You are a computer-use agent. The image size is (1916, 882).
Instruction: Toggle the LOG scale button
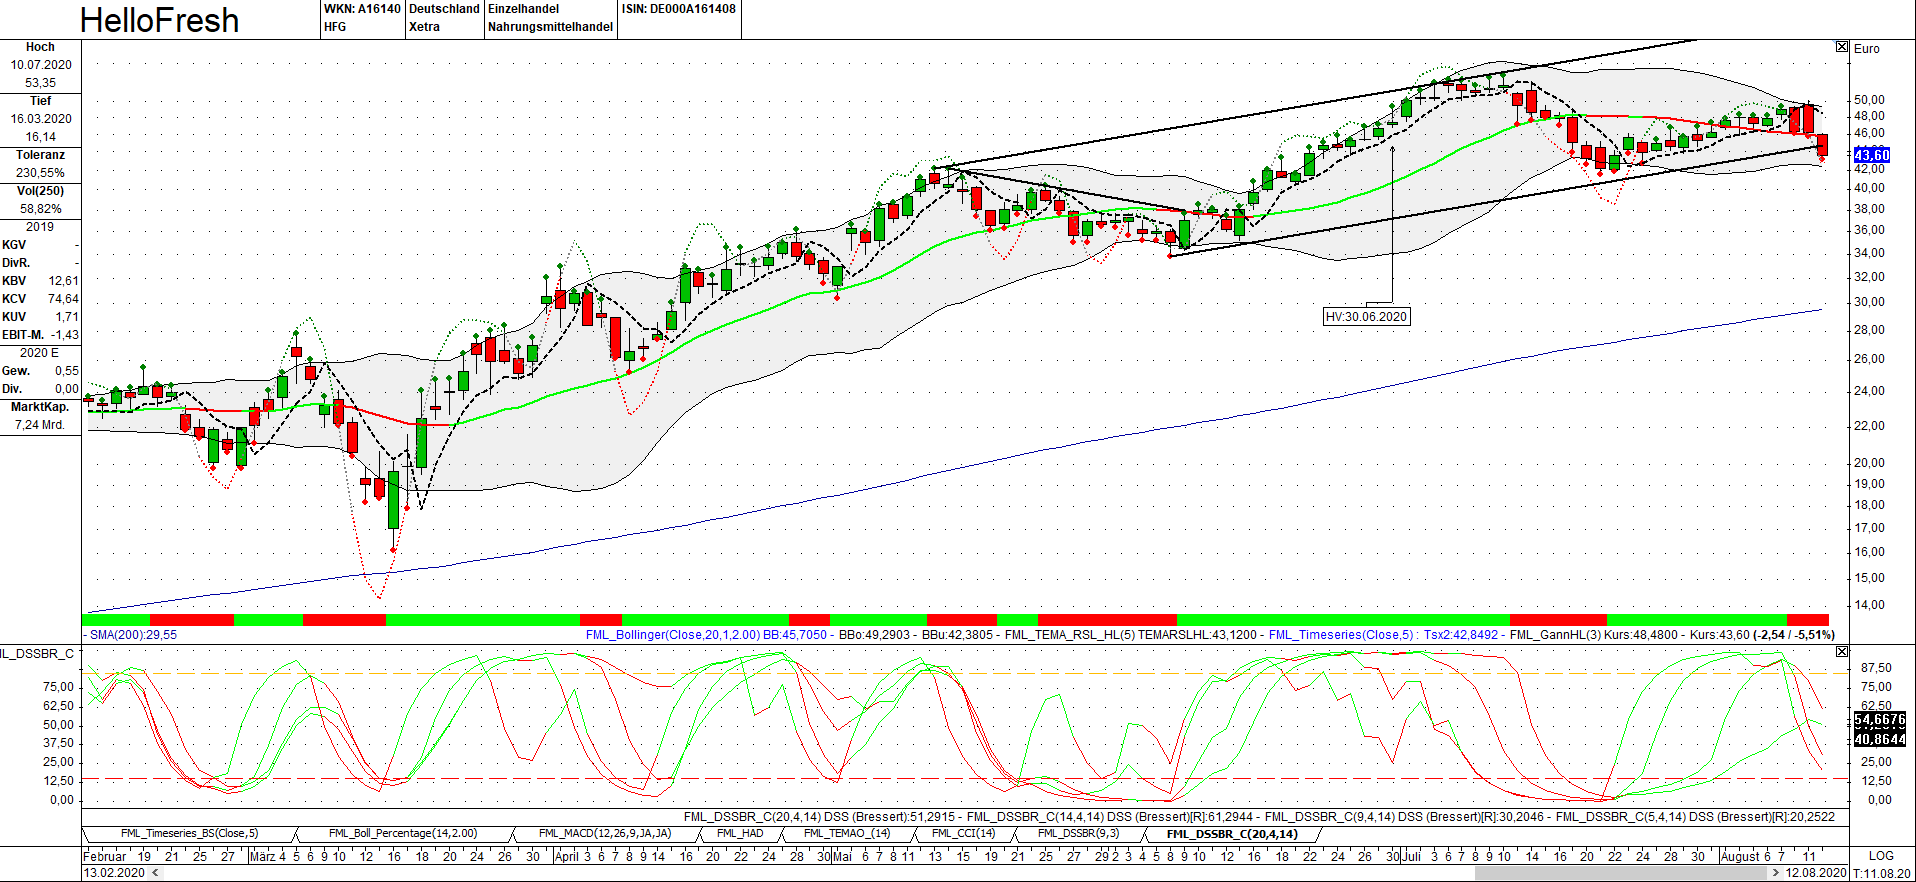tap(1881, 856)
